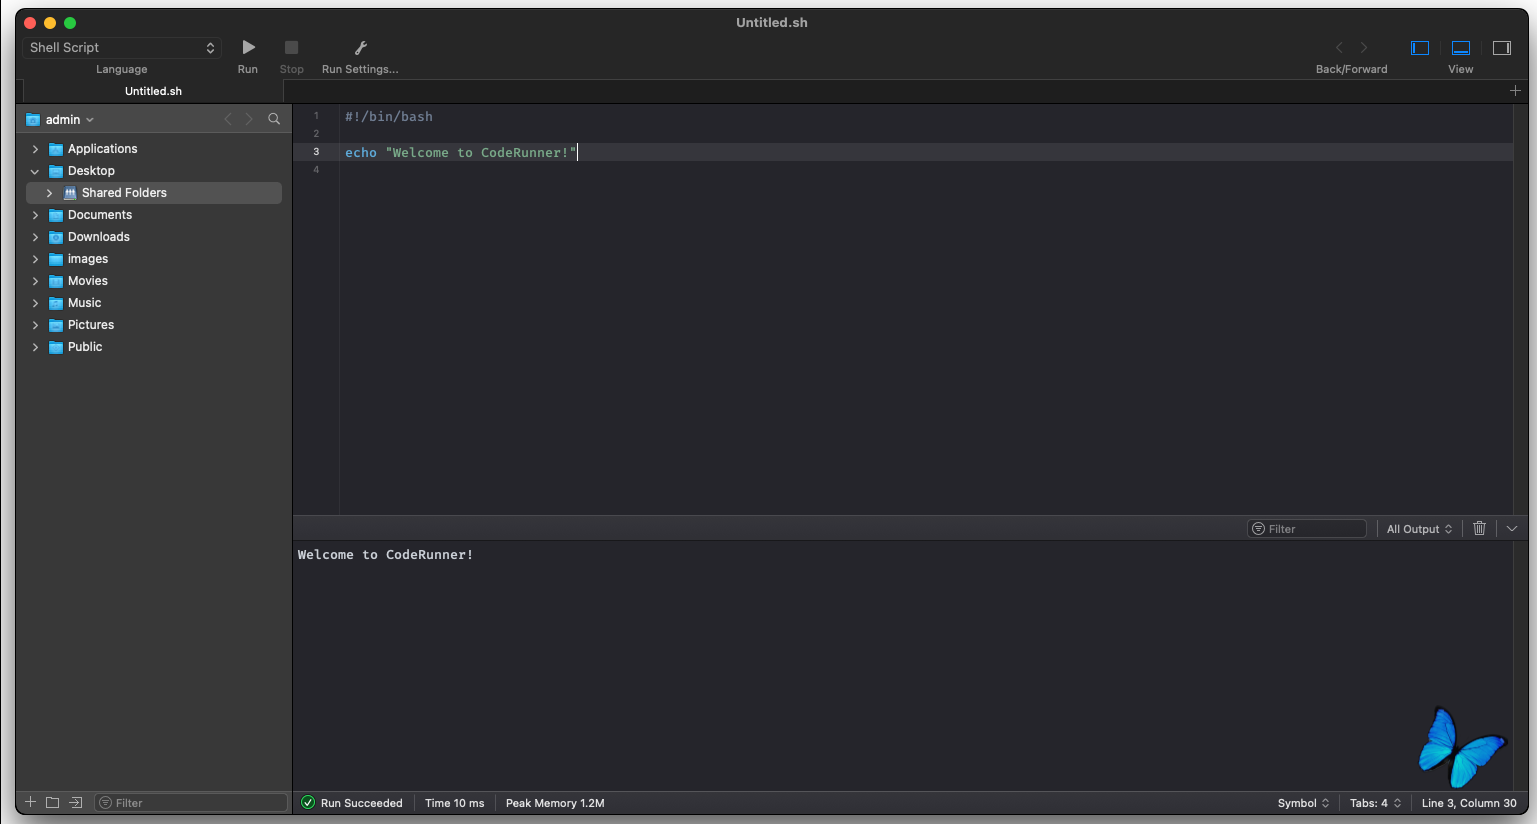This screenshot has height=824, width=1537.
Task: Click the Run Succeeded status indicator
Action: (352, 803)
